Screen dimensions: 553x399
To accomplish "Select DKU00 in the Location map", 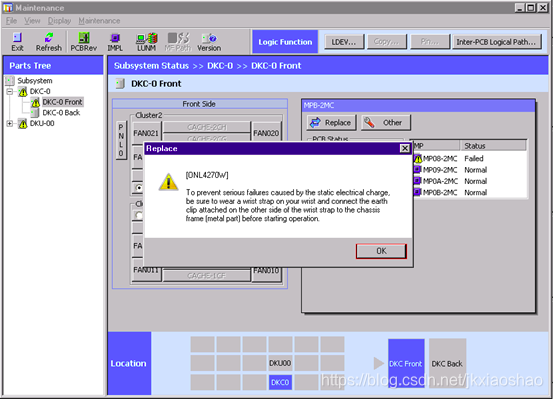I will coord(280,363).
